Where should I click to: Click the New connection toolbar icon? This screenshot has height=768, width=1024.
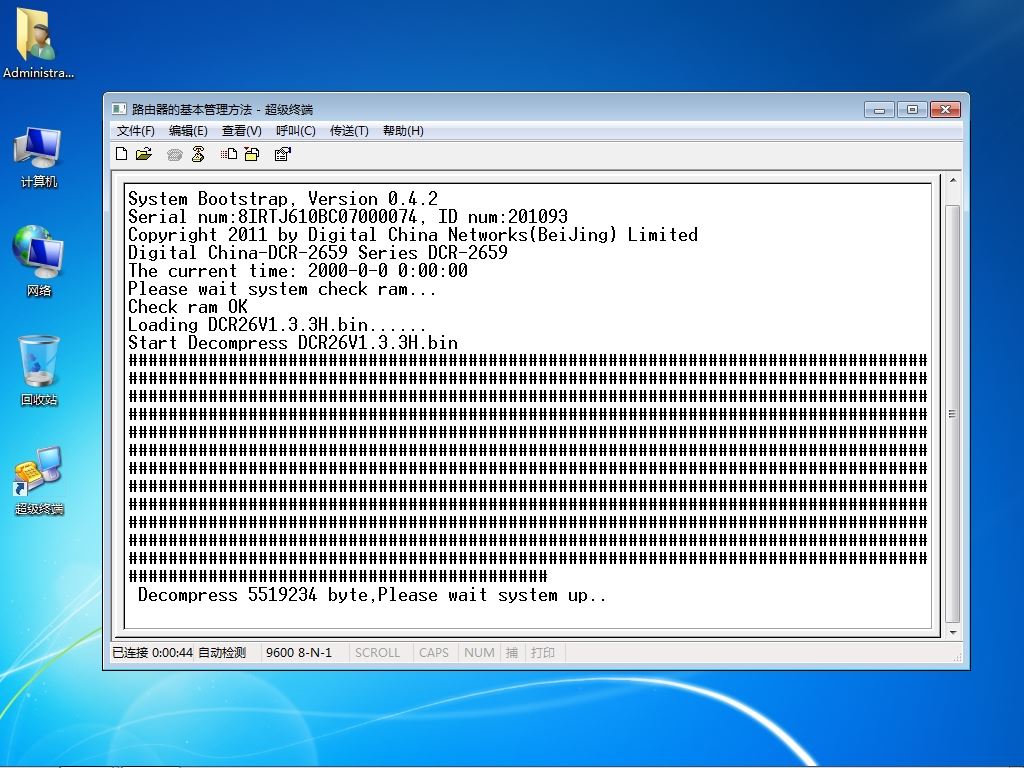(x=121, y=154)
